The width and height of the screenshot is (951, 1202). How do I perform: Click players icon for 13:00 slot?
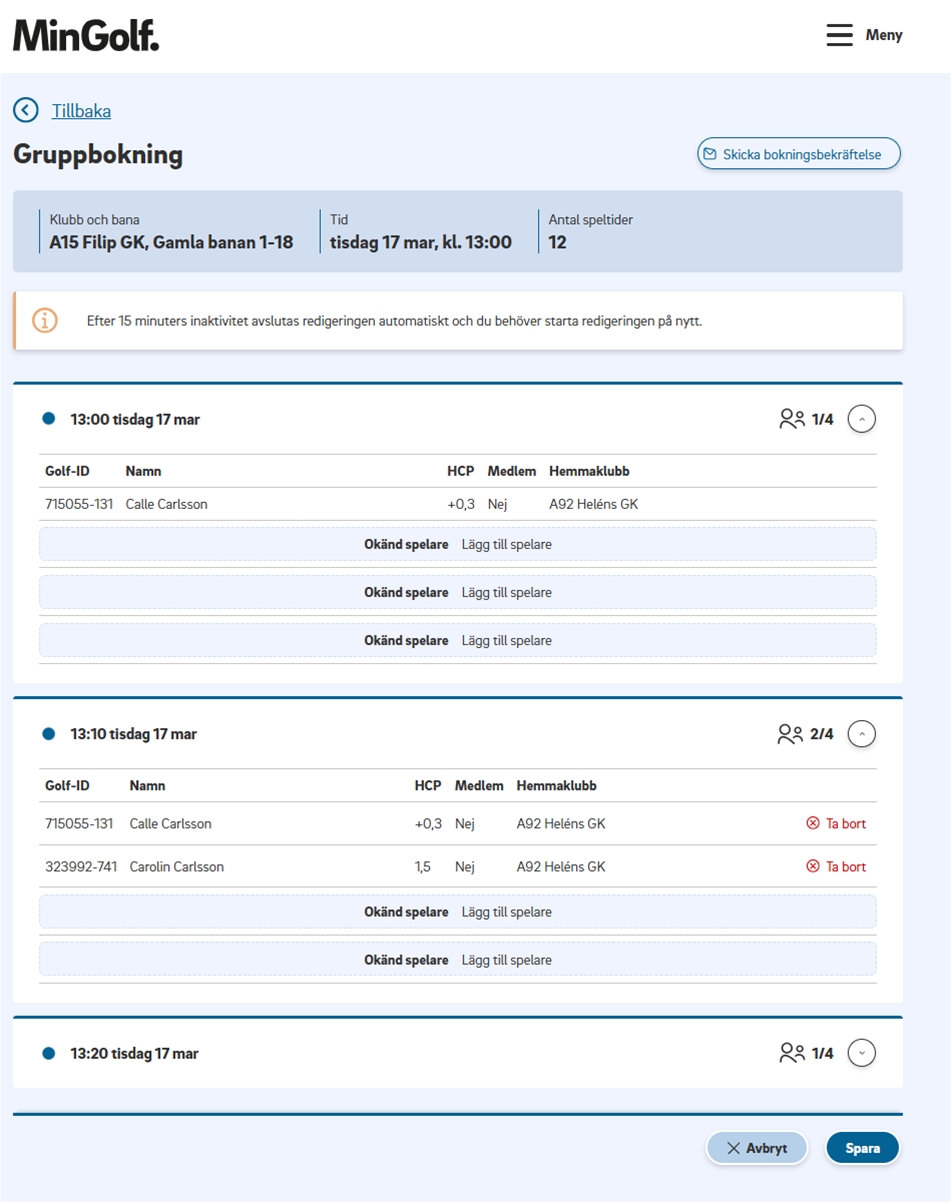click(792, 419)
